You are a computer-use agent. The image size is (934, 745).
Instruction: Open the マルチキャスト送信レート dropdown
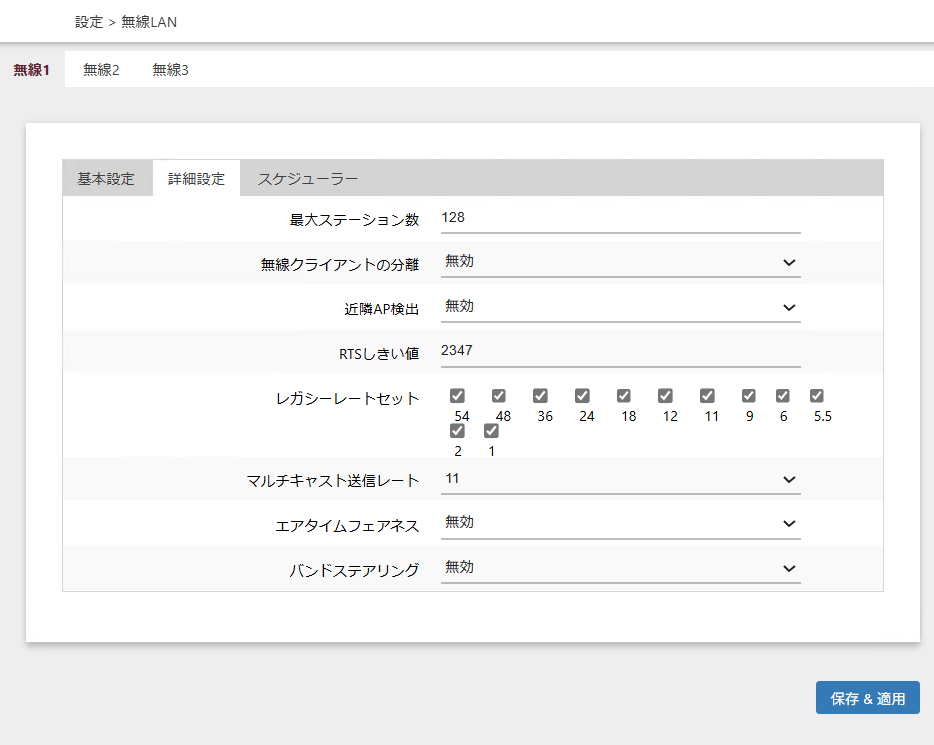620,479
